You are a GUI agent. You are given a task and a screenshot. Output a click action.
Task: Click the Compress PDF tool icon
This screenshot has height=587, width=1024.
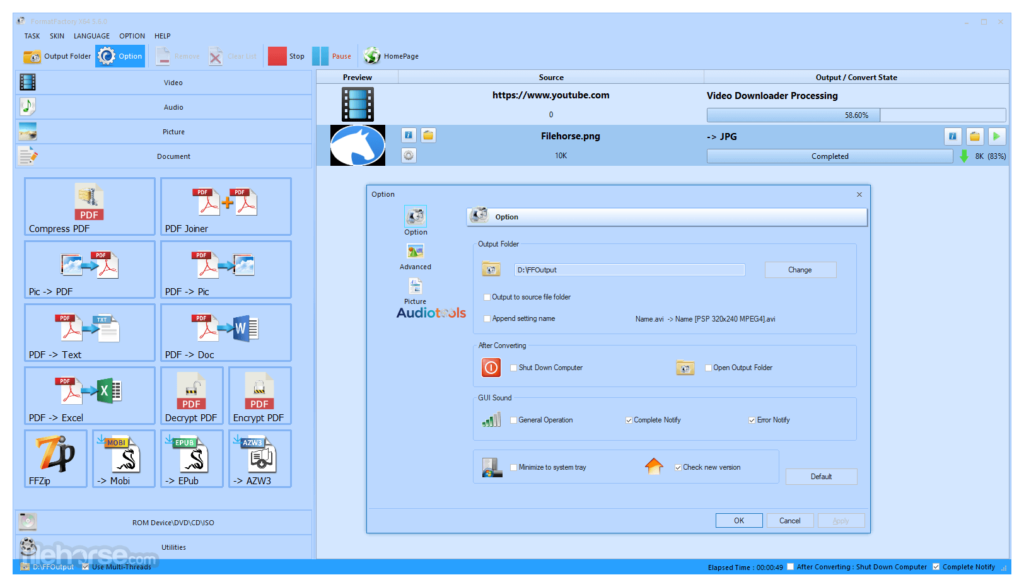tap(89, 206)
